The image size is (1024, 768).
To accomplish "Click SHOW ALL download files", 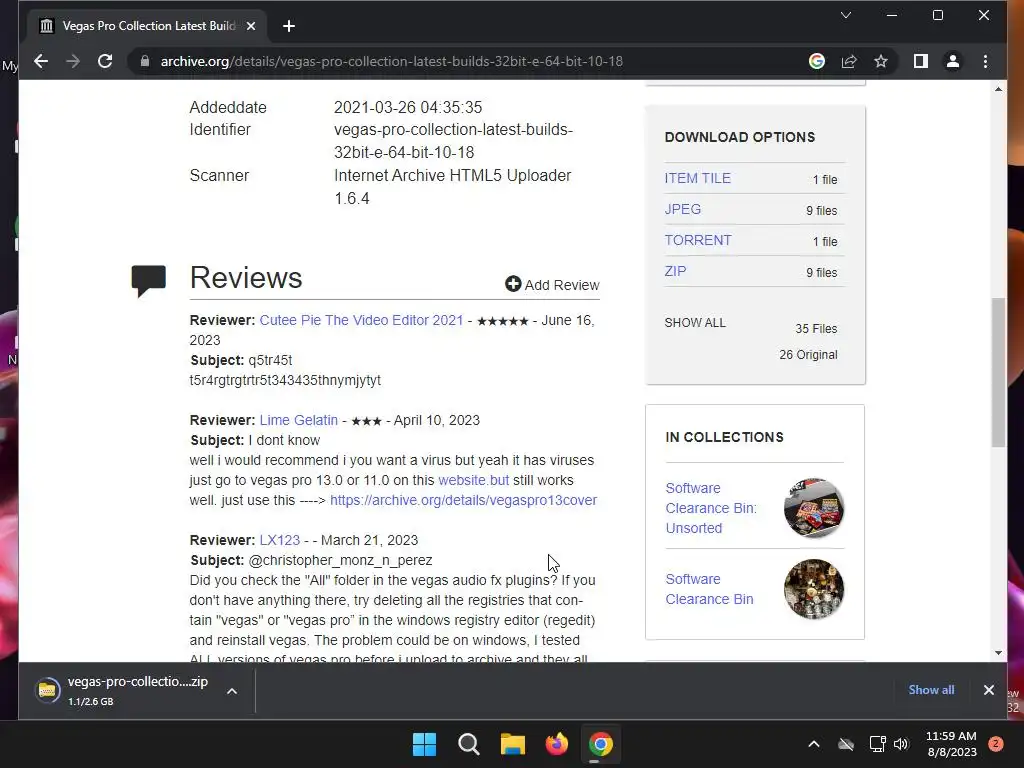I will point(695,323).
